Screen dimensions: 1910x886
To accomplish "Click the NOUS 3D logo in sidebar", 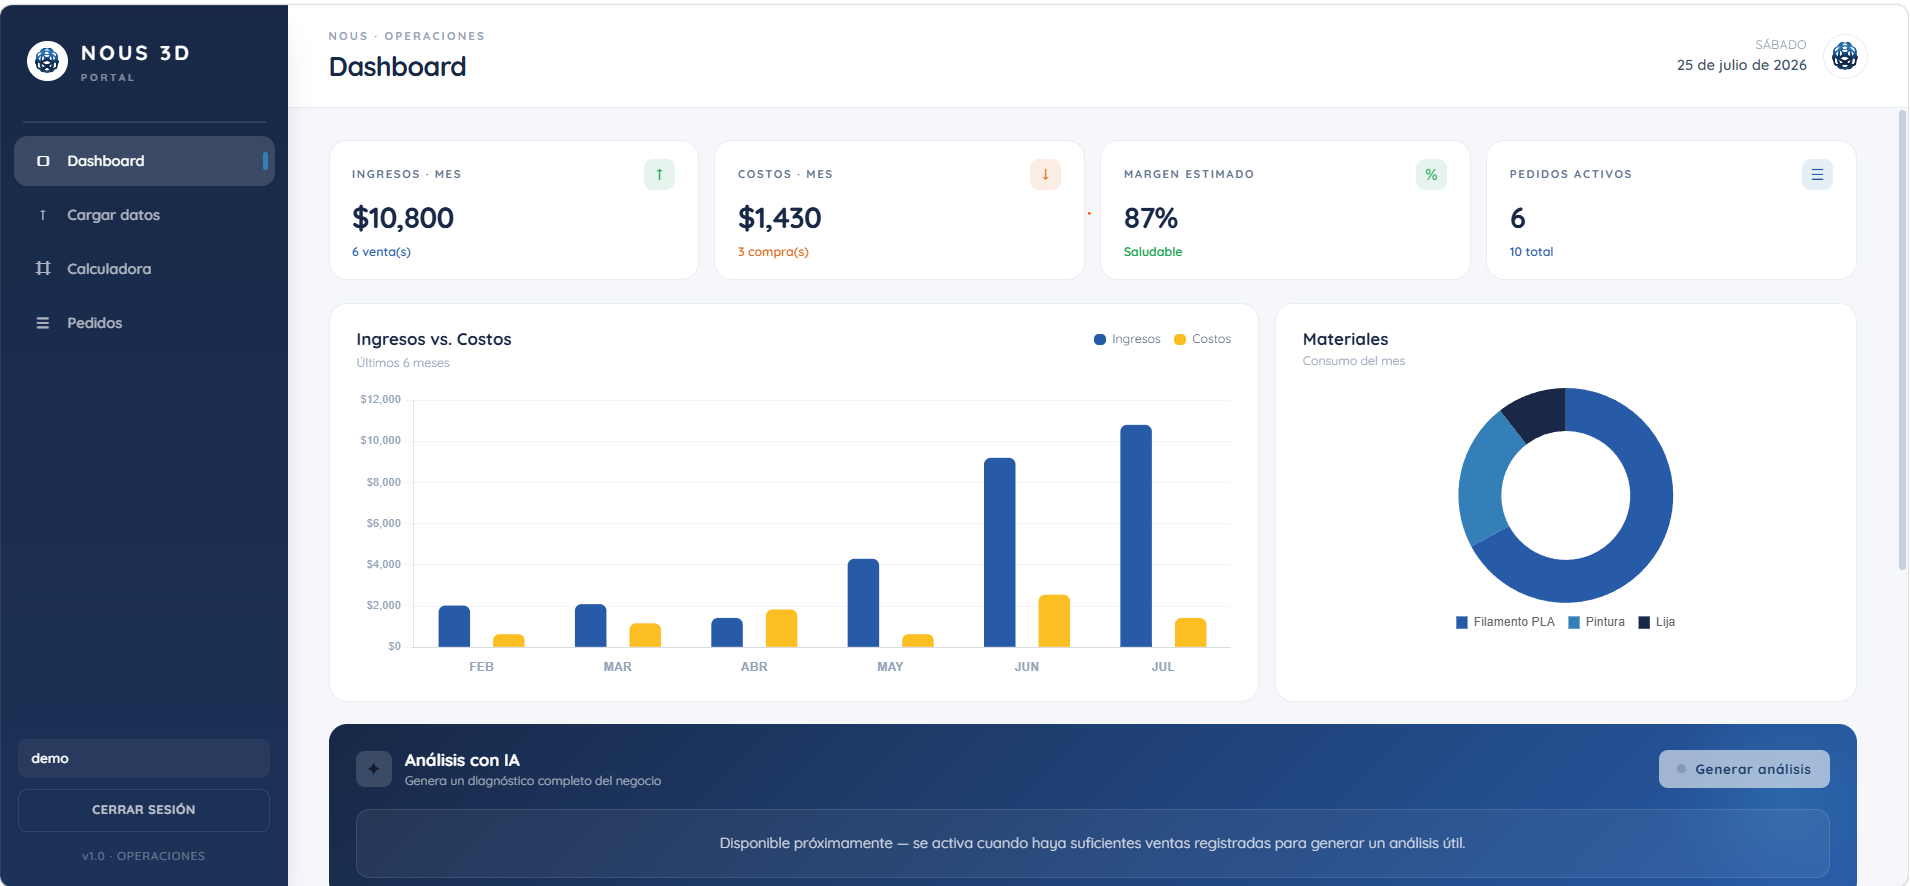I will point(47,61).
